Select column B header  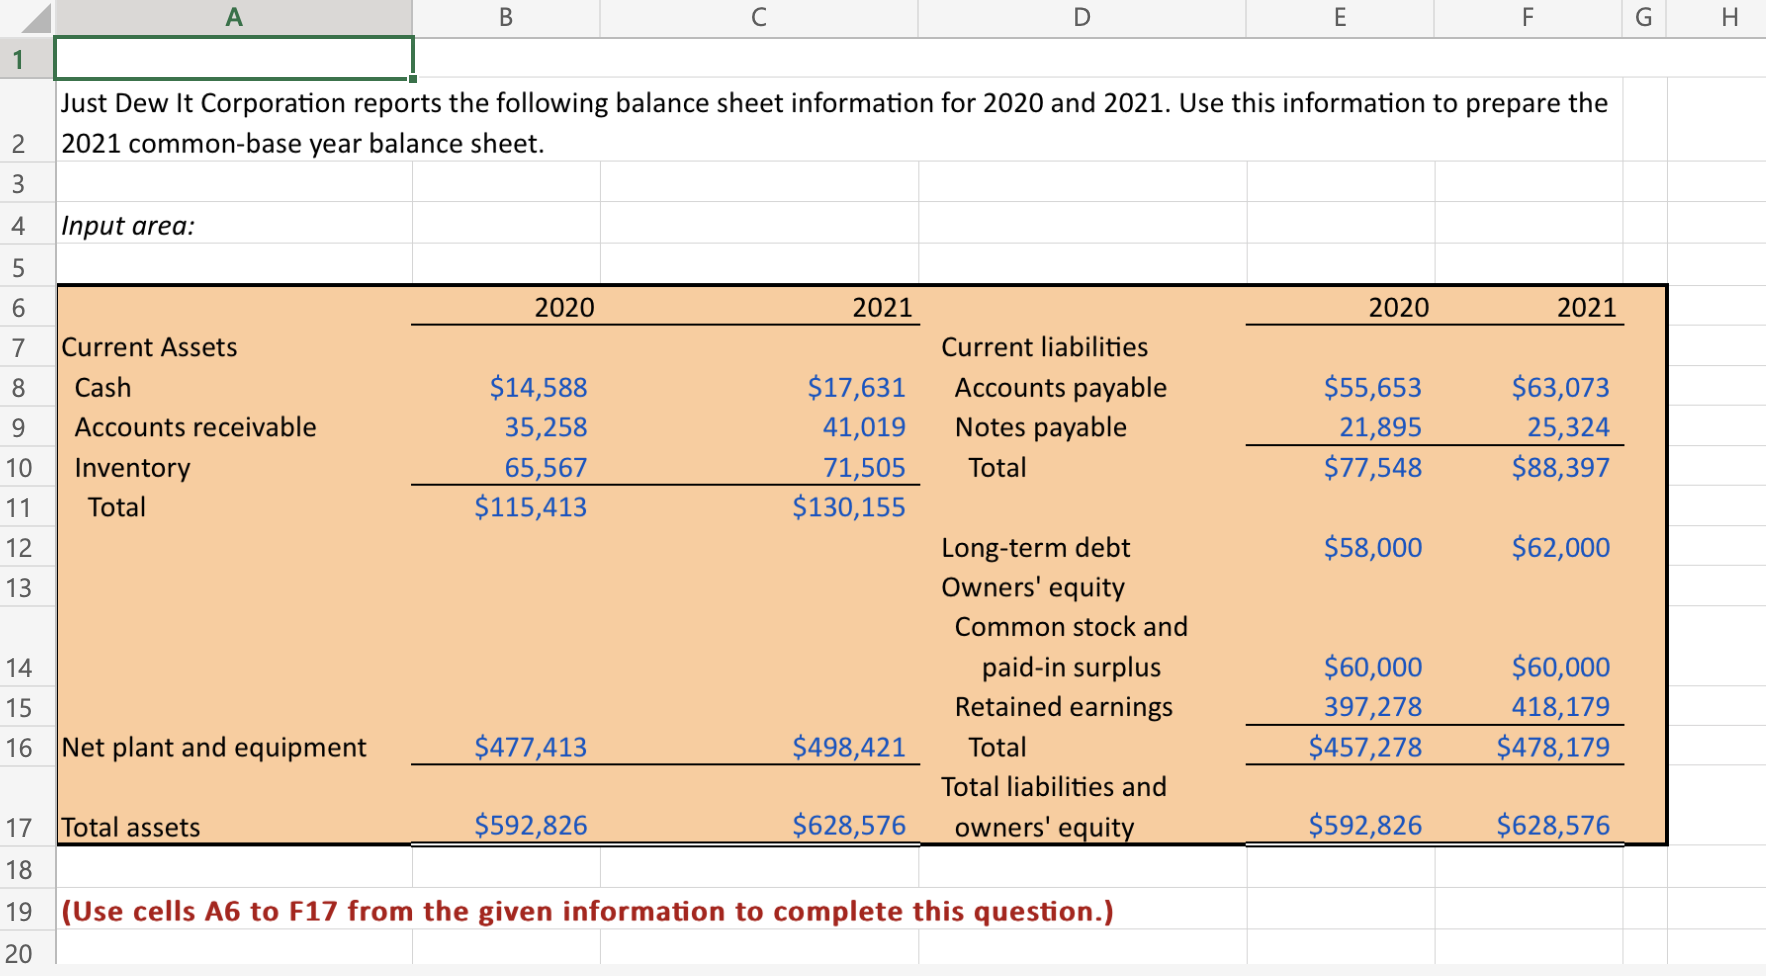tap(506, 17)
